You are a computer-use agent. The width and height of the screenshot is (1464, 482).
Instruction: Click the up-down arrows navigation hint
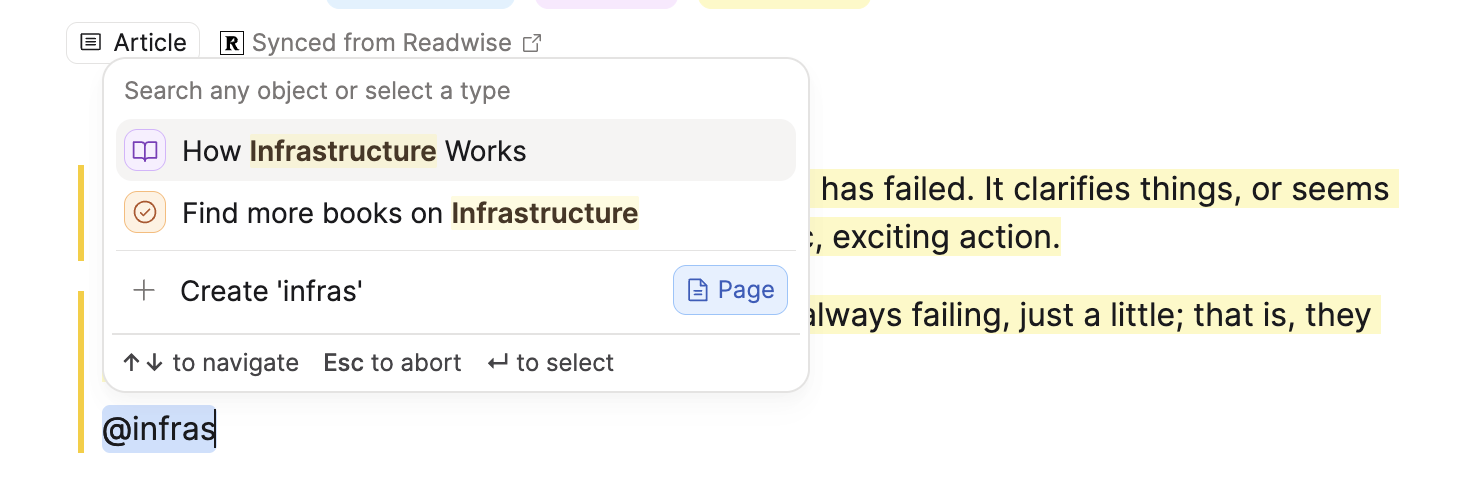[x=143, y=363]
